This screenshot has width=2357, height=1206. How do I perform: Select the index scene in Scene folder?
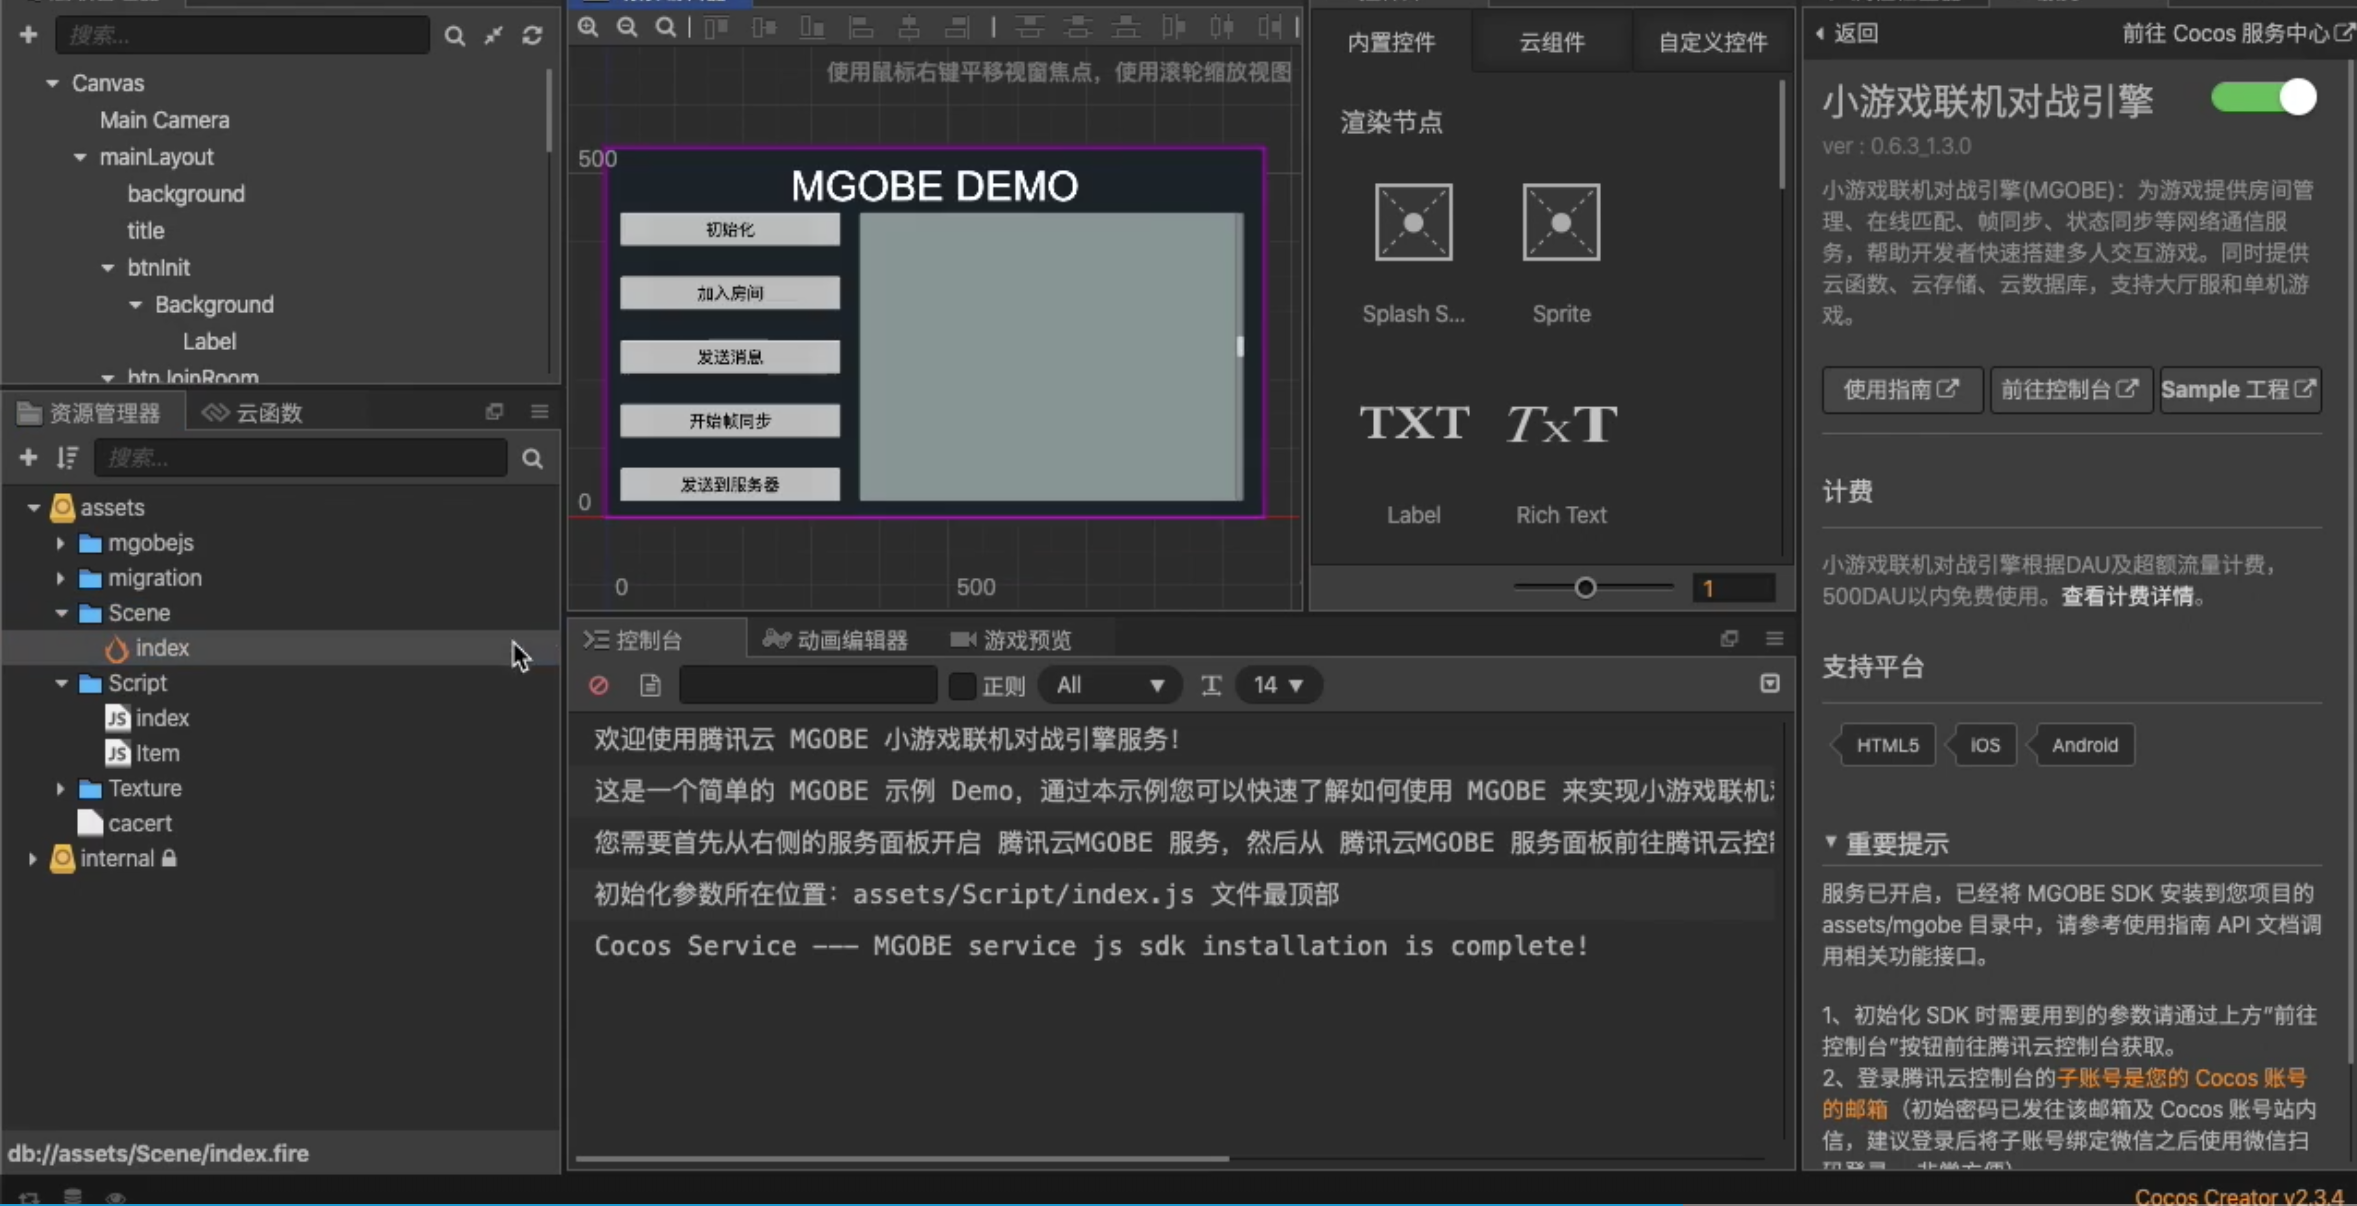coord(162,647)
